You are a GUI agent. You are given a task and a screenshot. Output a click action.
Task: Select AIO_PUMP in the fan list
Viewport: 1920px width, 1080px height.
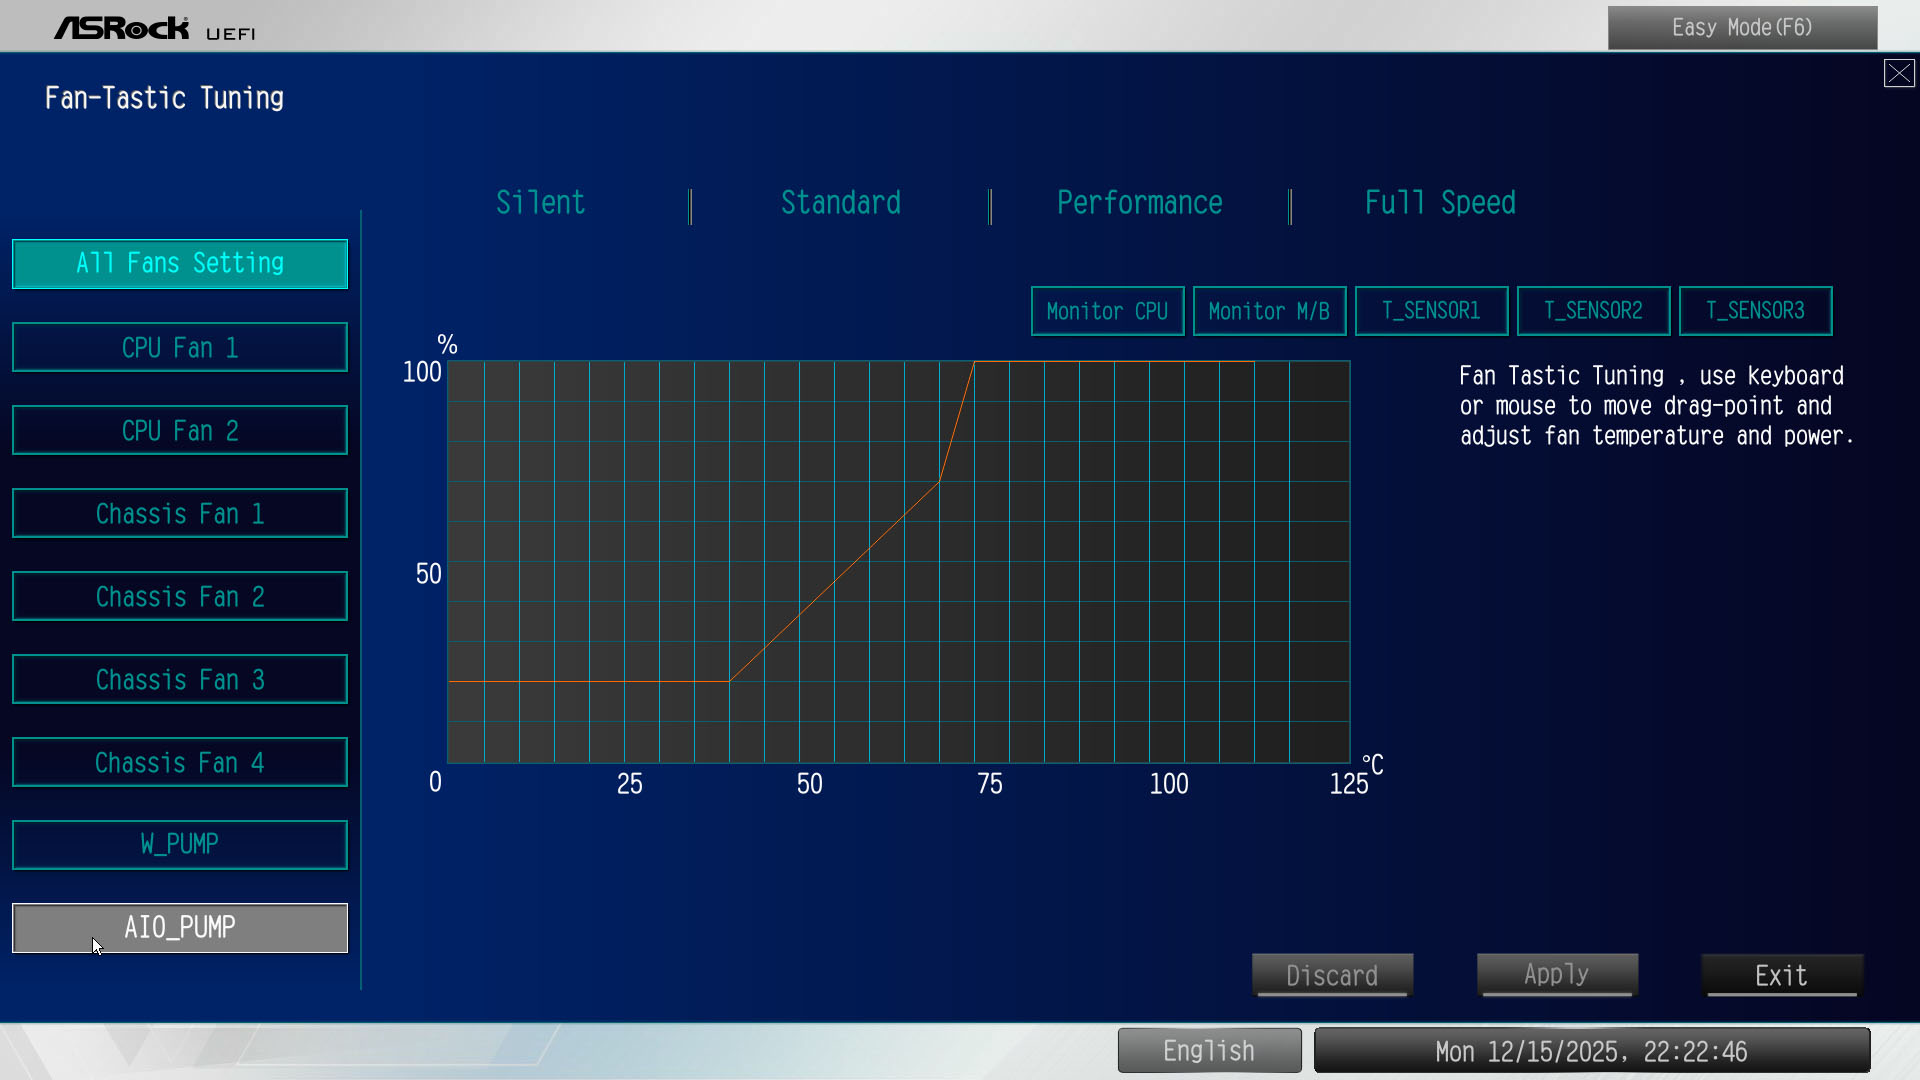(x=180, y=928)
